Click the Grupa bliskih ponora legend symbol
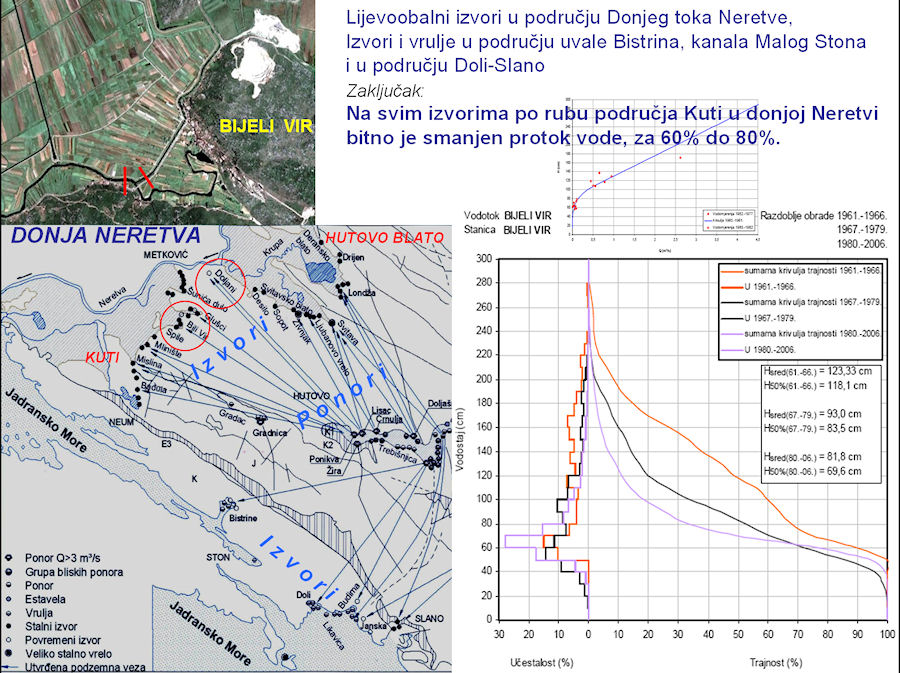This screenshot has width=900, height=673. [10, 570]
